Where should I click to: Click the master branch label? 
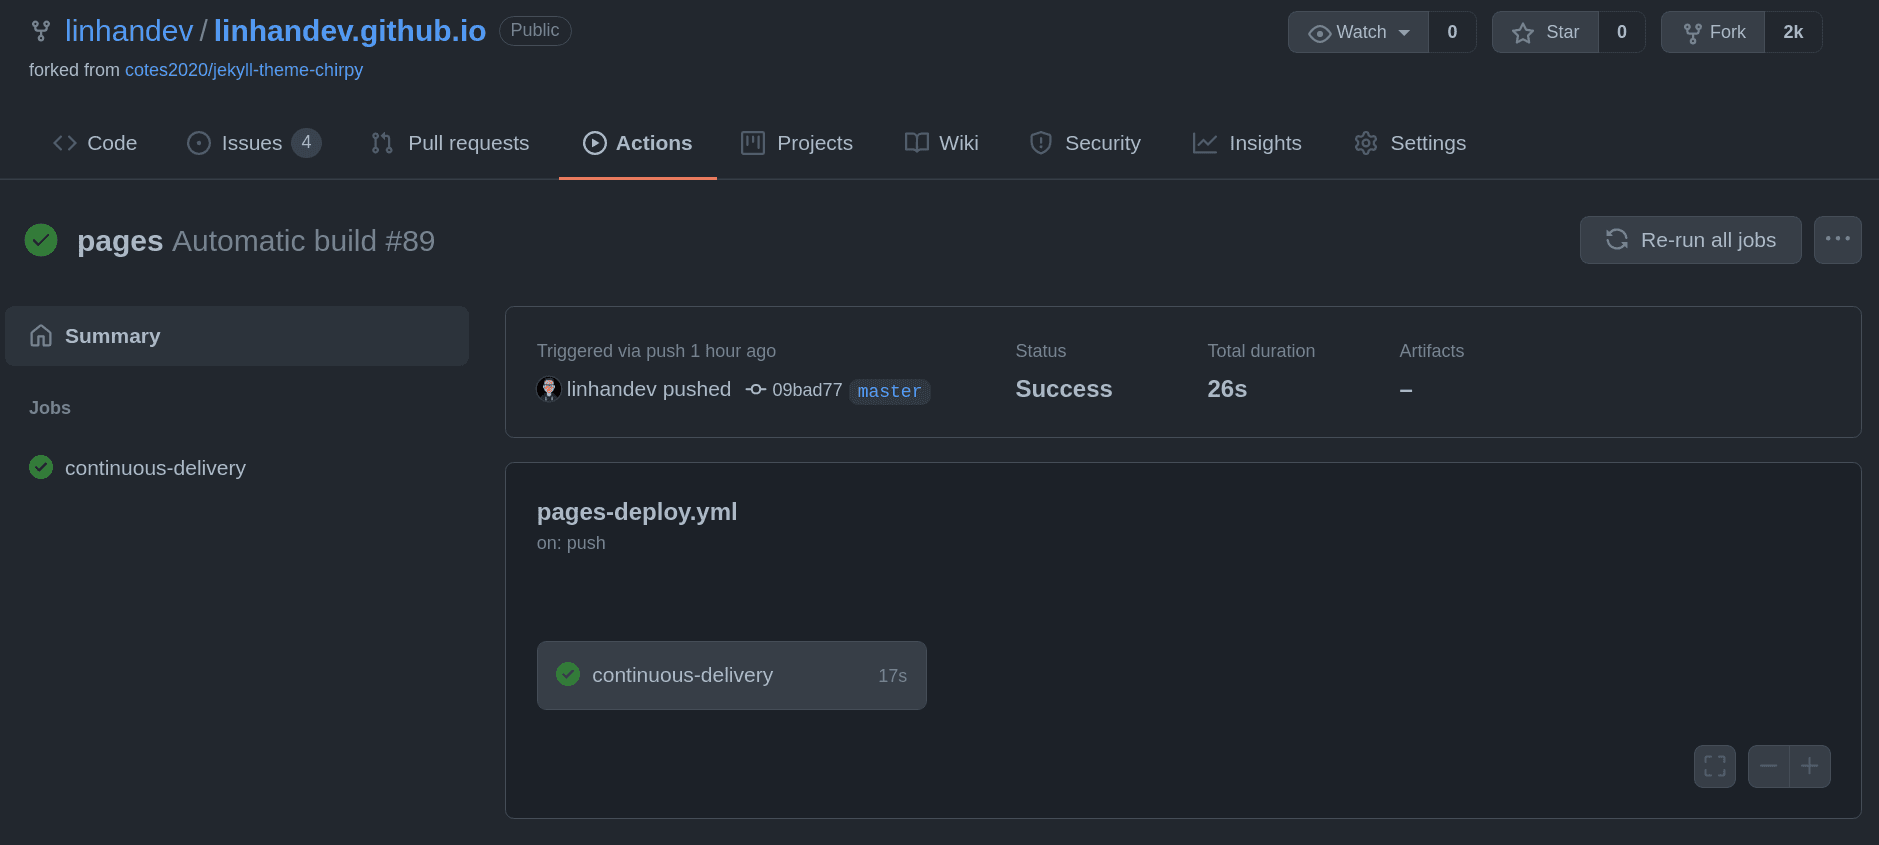click(x=889, y=391)
